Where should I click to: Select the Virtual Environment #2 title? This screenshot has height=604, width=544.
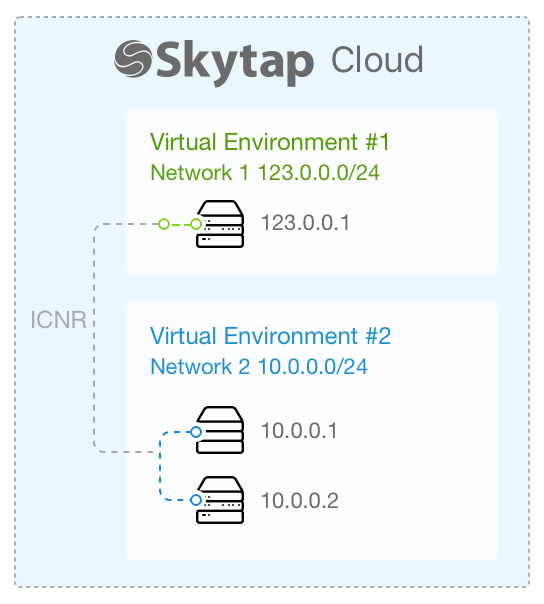click(x=270, y=336)
